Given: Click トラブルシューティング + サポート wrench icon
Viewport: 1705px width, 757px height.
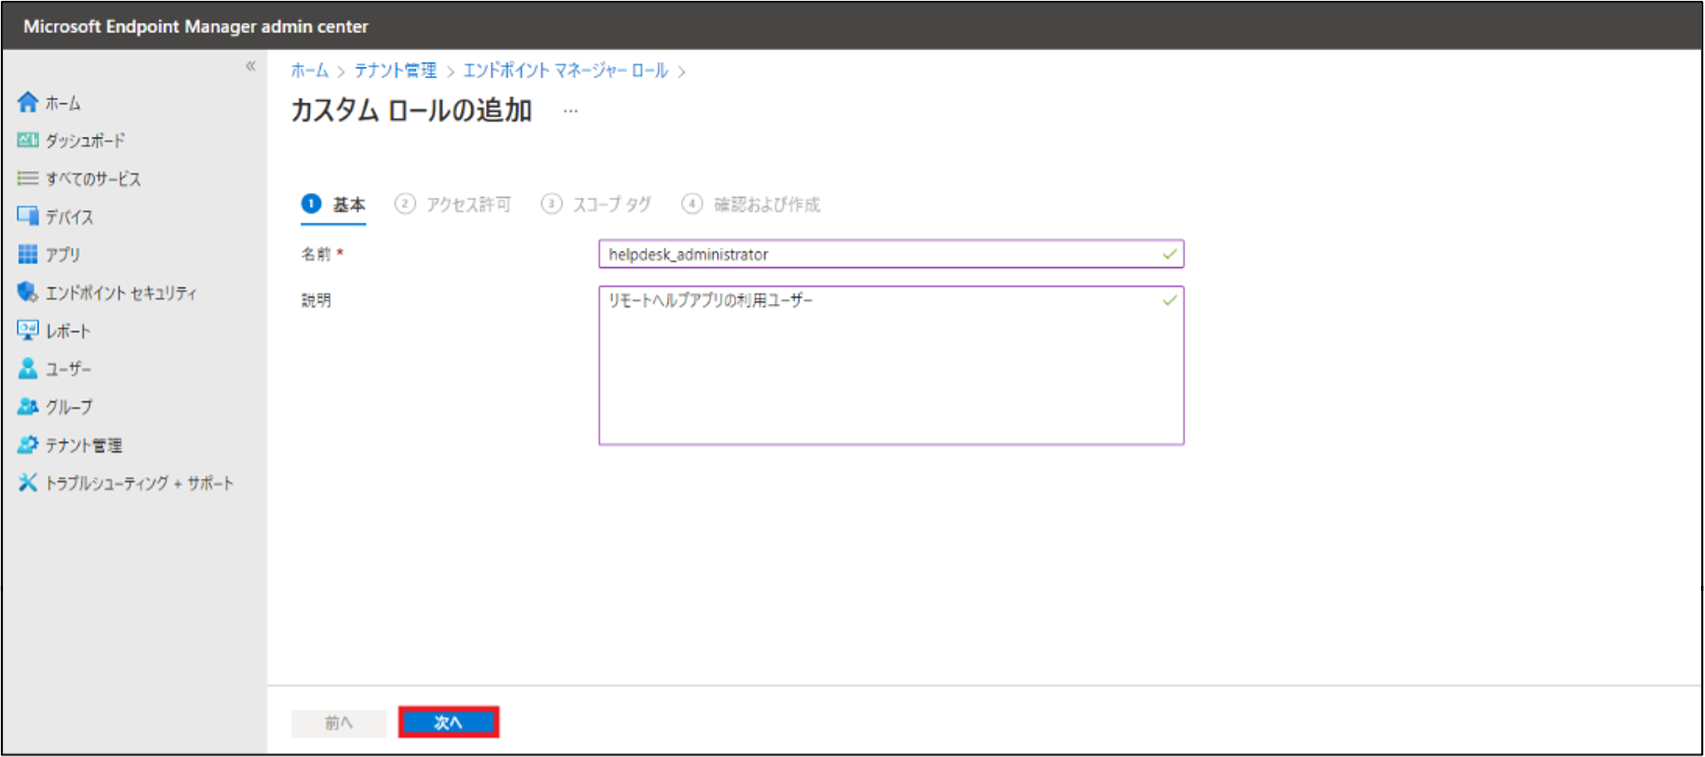Looking at the screenshot, I should (x=28, y=483).
